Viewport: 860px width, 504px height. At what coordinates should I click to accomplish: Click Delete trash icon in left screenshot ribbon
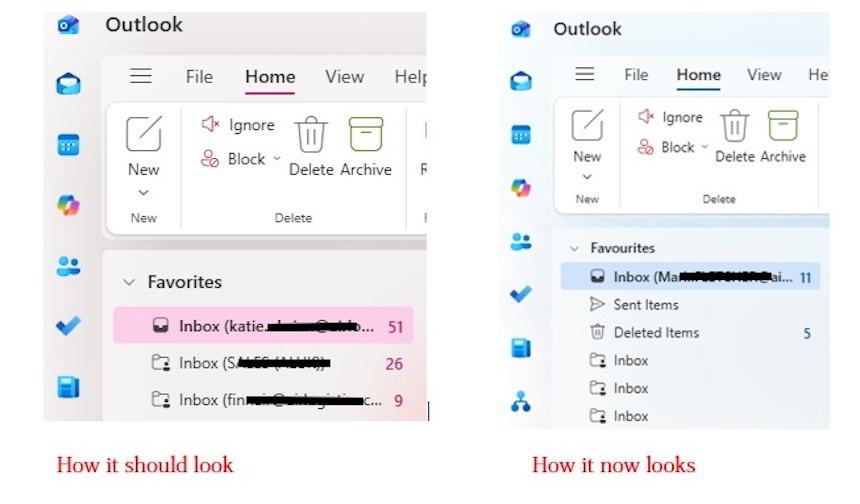click(311, 135)
